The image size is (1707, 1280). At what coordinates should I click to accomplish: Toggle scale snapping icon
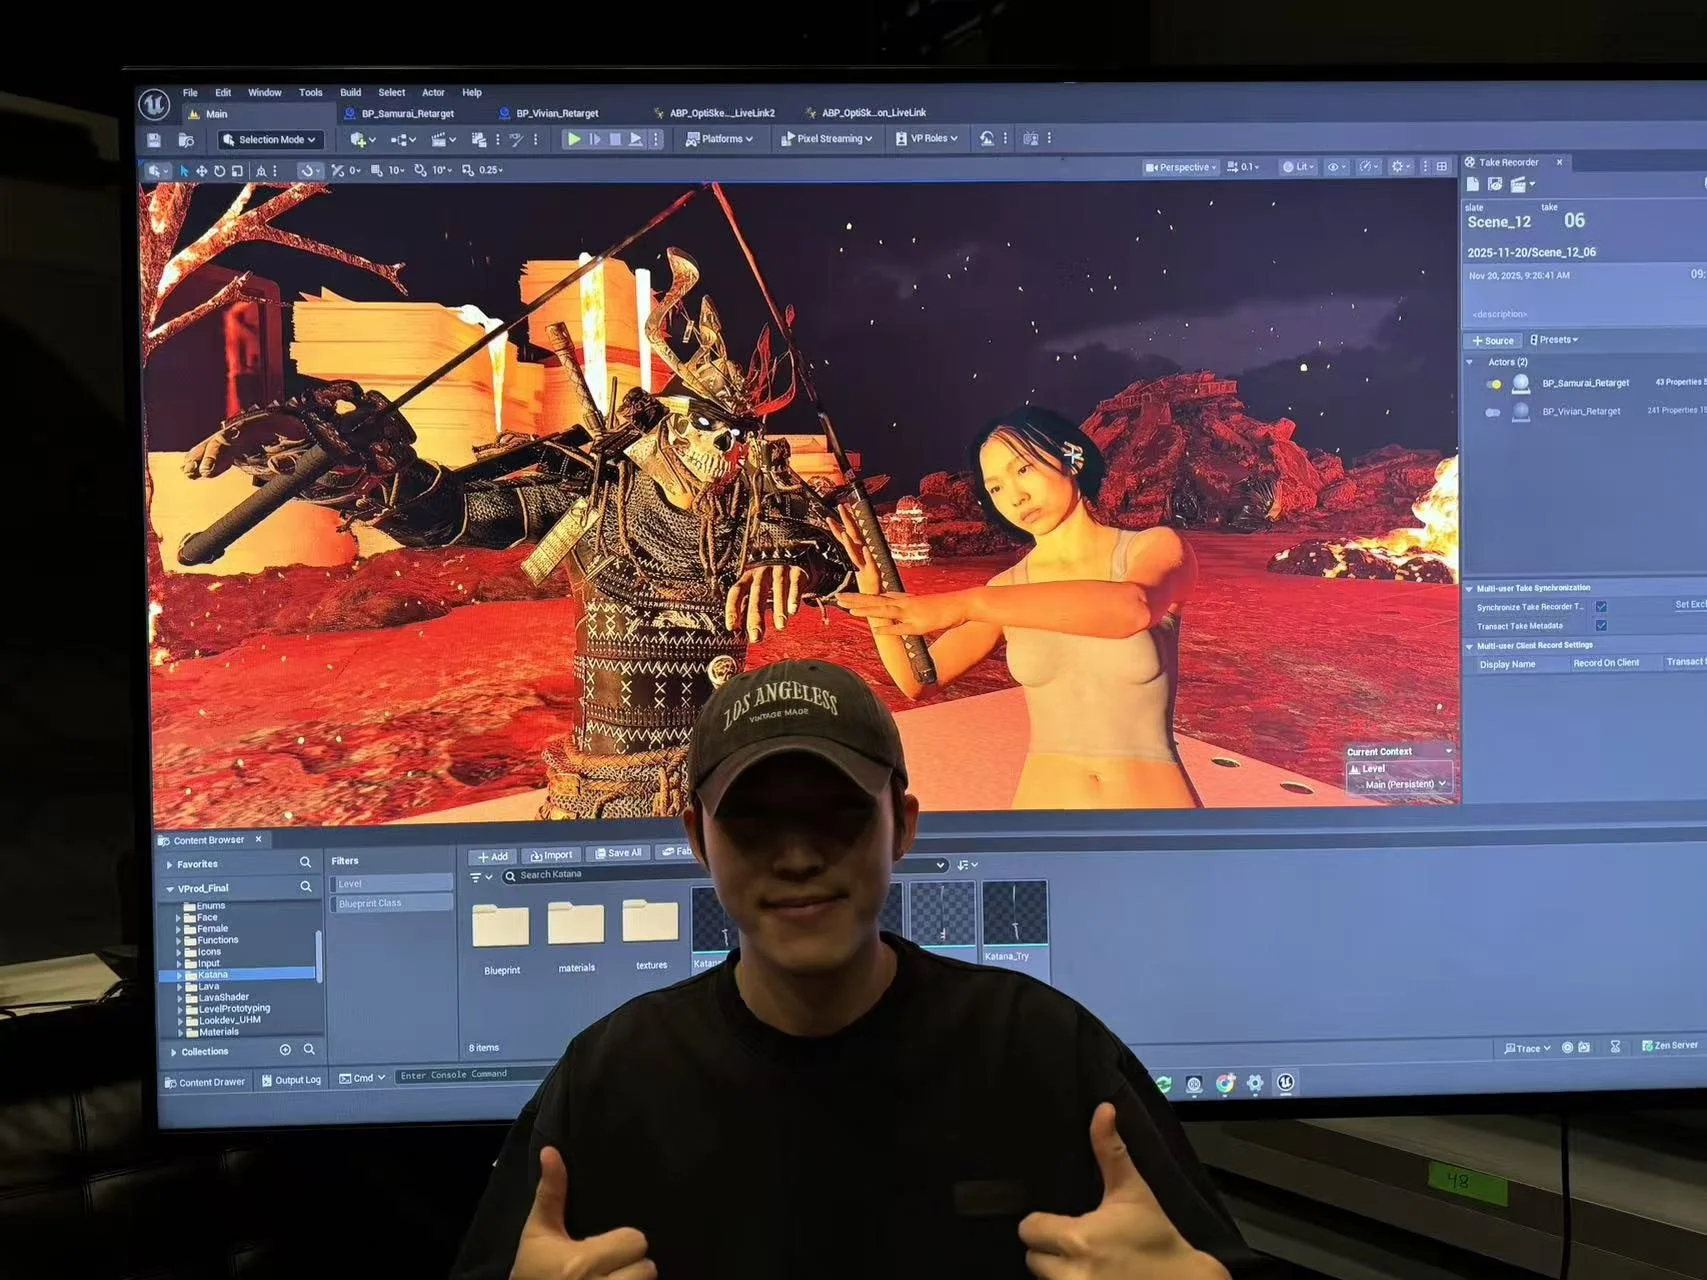tap(468, 171)
